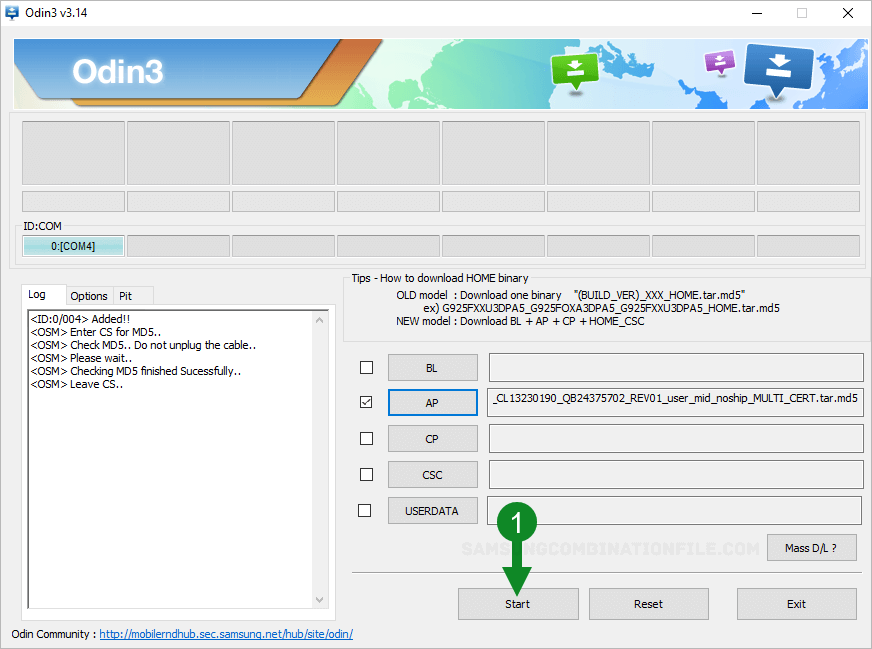Close the Odin3 window
This screenshot has height=649, width=872.
pos(848,13)
